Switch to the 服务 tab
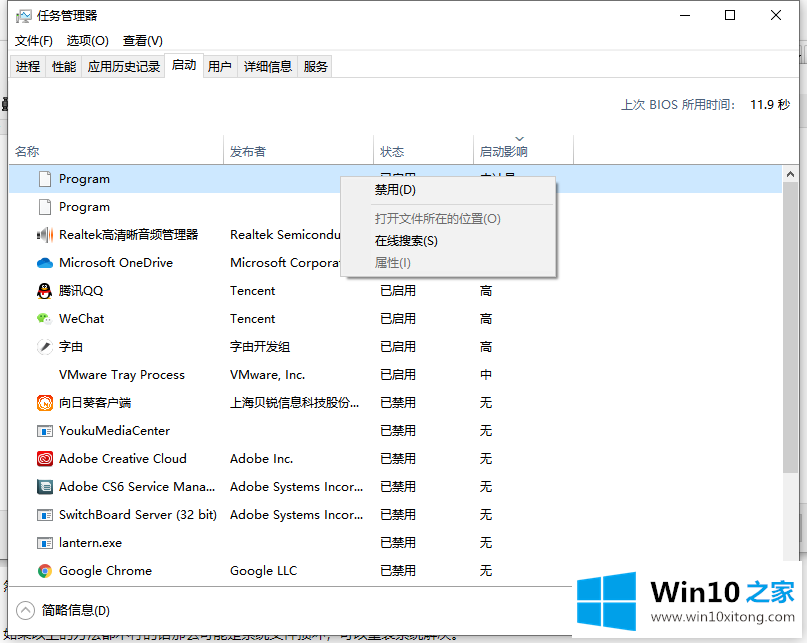Screen dimensions: 807x643 coord(315,66)
